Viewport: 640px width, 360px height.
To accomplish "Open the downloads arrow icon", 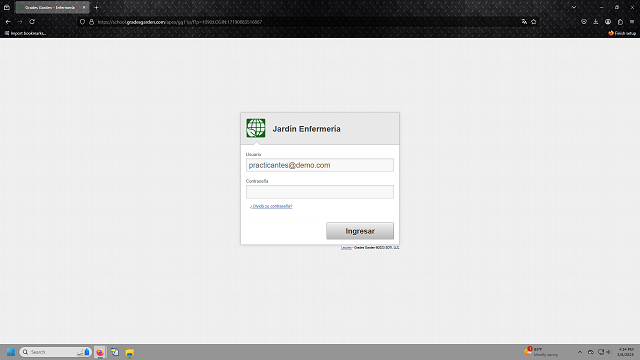I will click(x=596, y=22).
